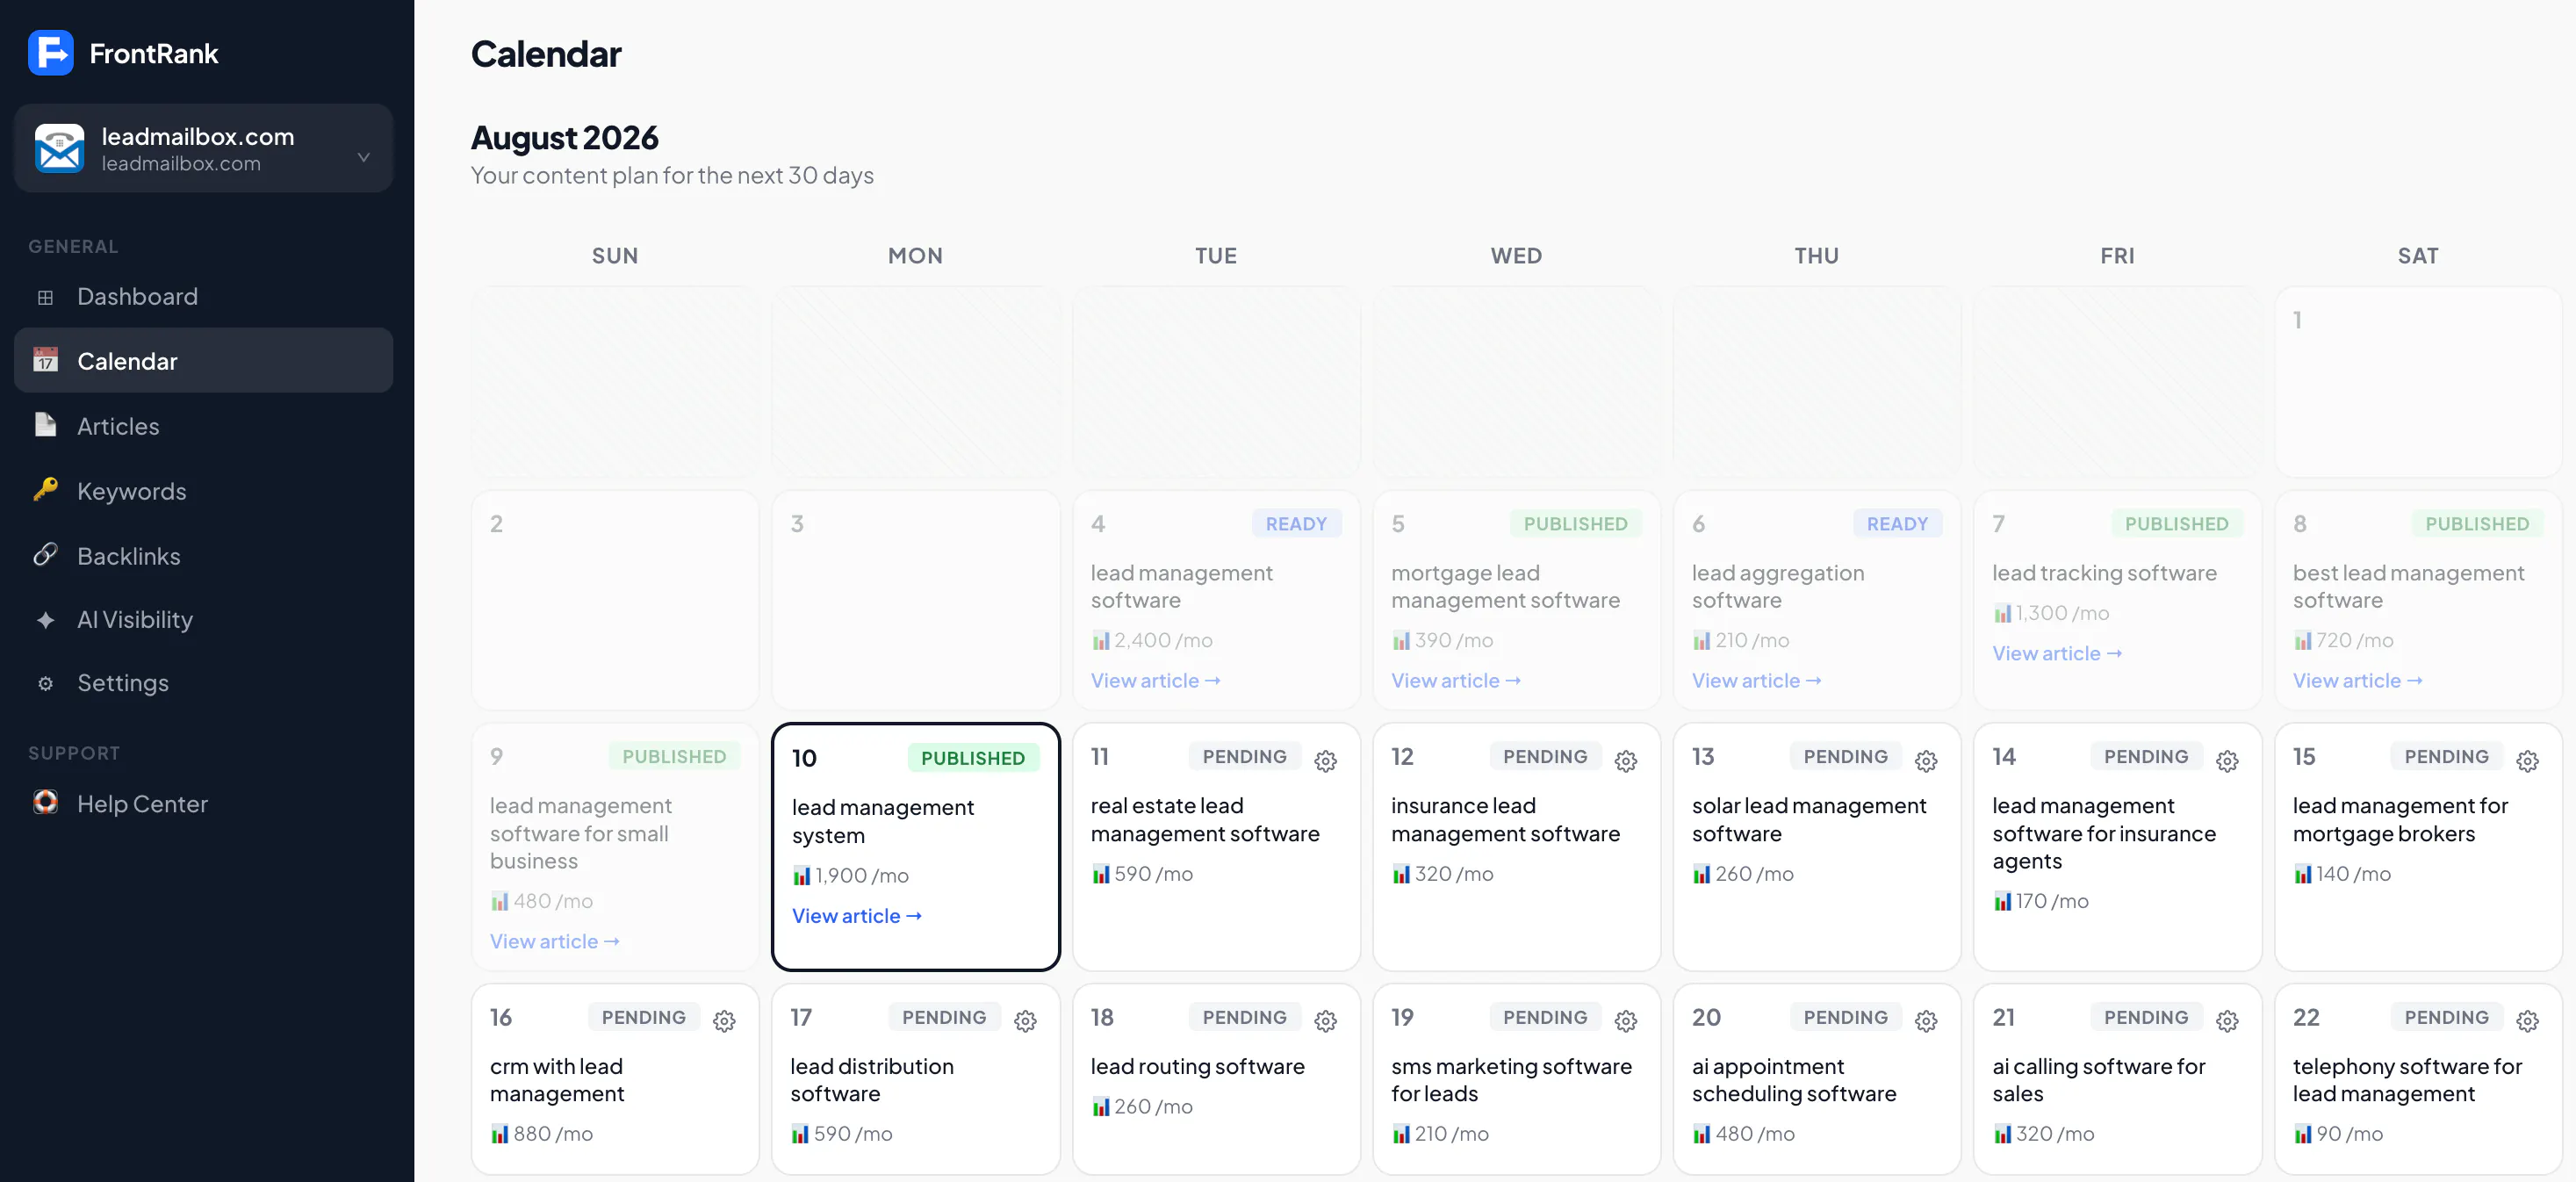2576x1182 pixels.
Task: Click the Articles document icon
Action: pyautogui.click(x=45, y=425)
